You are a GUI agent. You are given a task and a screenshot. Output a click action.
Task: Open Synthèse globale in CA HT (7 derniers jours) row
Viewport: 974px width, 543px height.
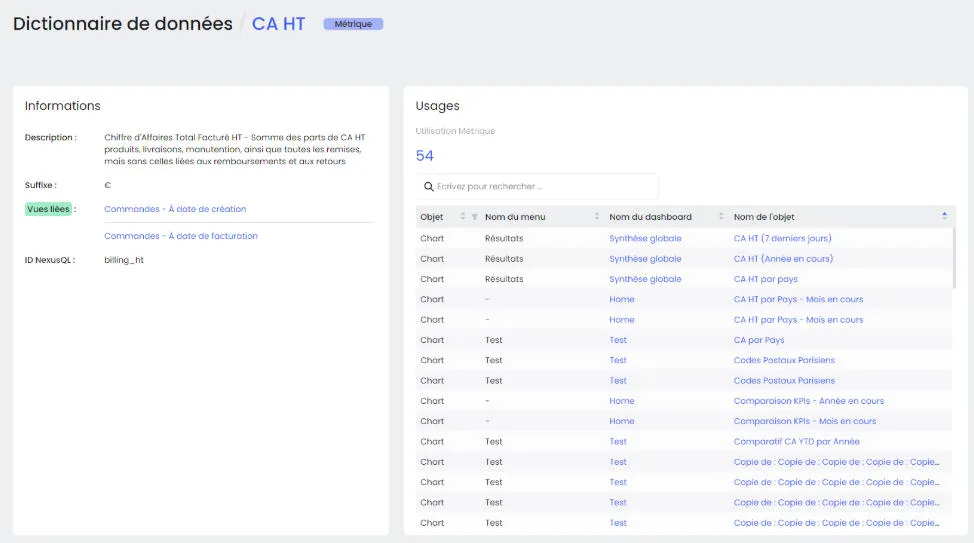click(645, 238)
